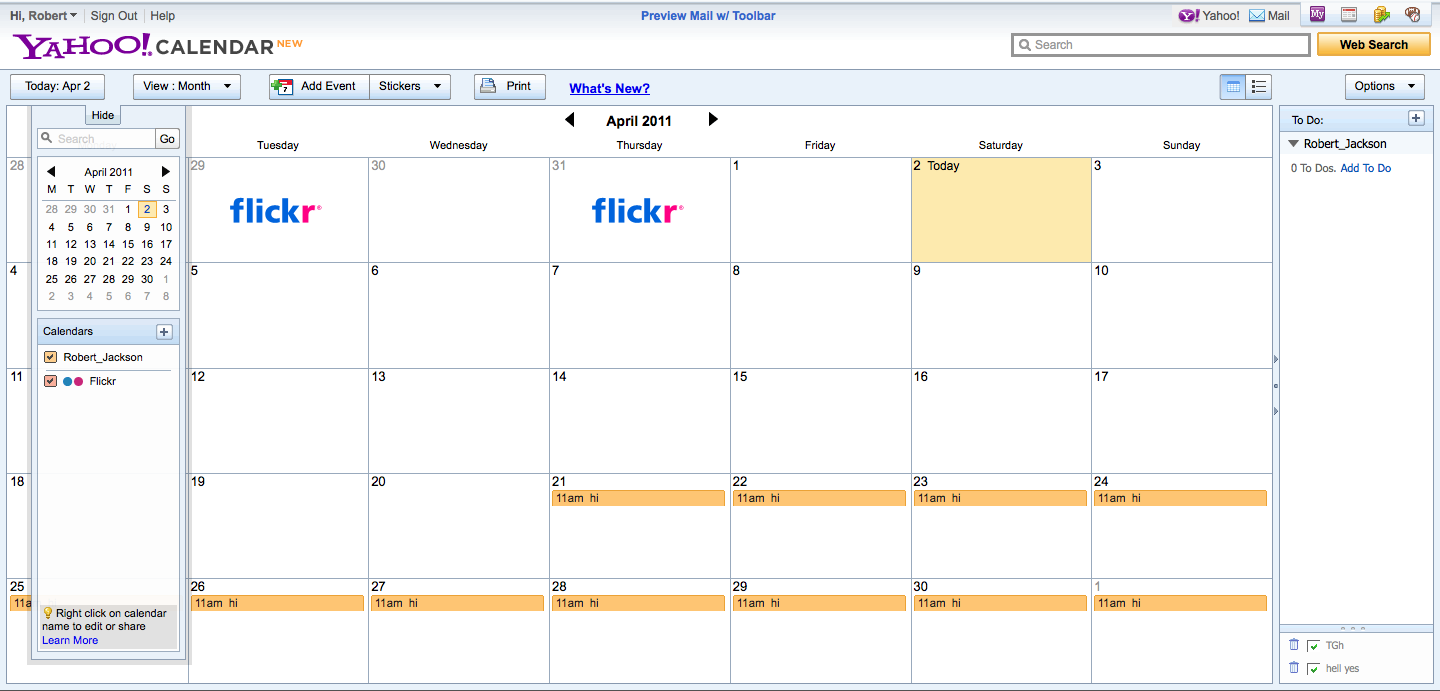Delete the TGh to-do with trash icon
The width and height of the screenshot is (1440, 691).
click(1294, 645)
